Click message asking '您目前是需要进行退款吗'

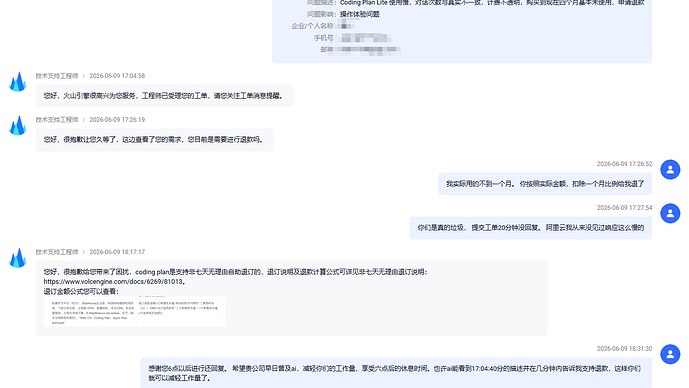coord(155,140)
